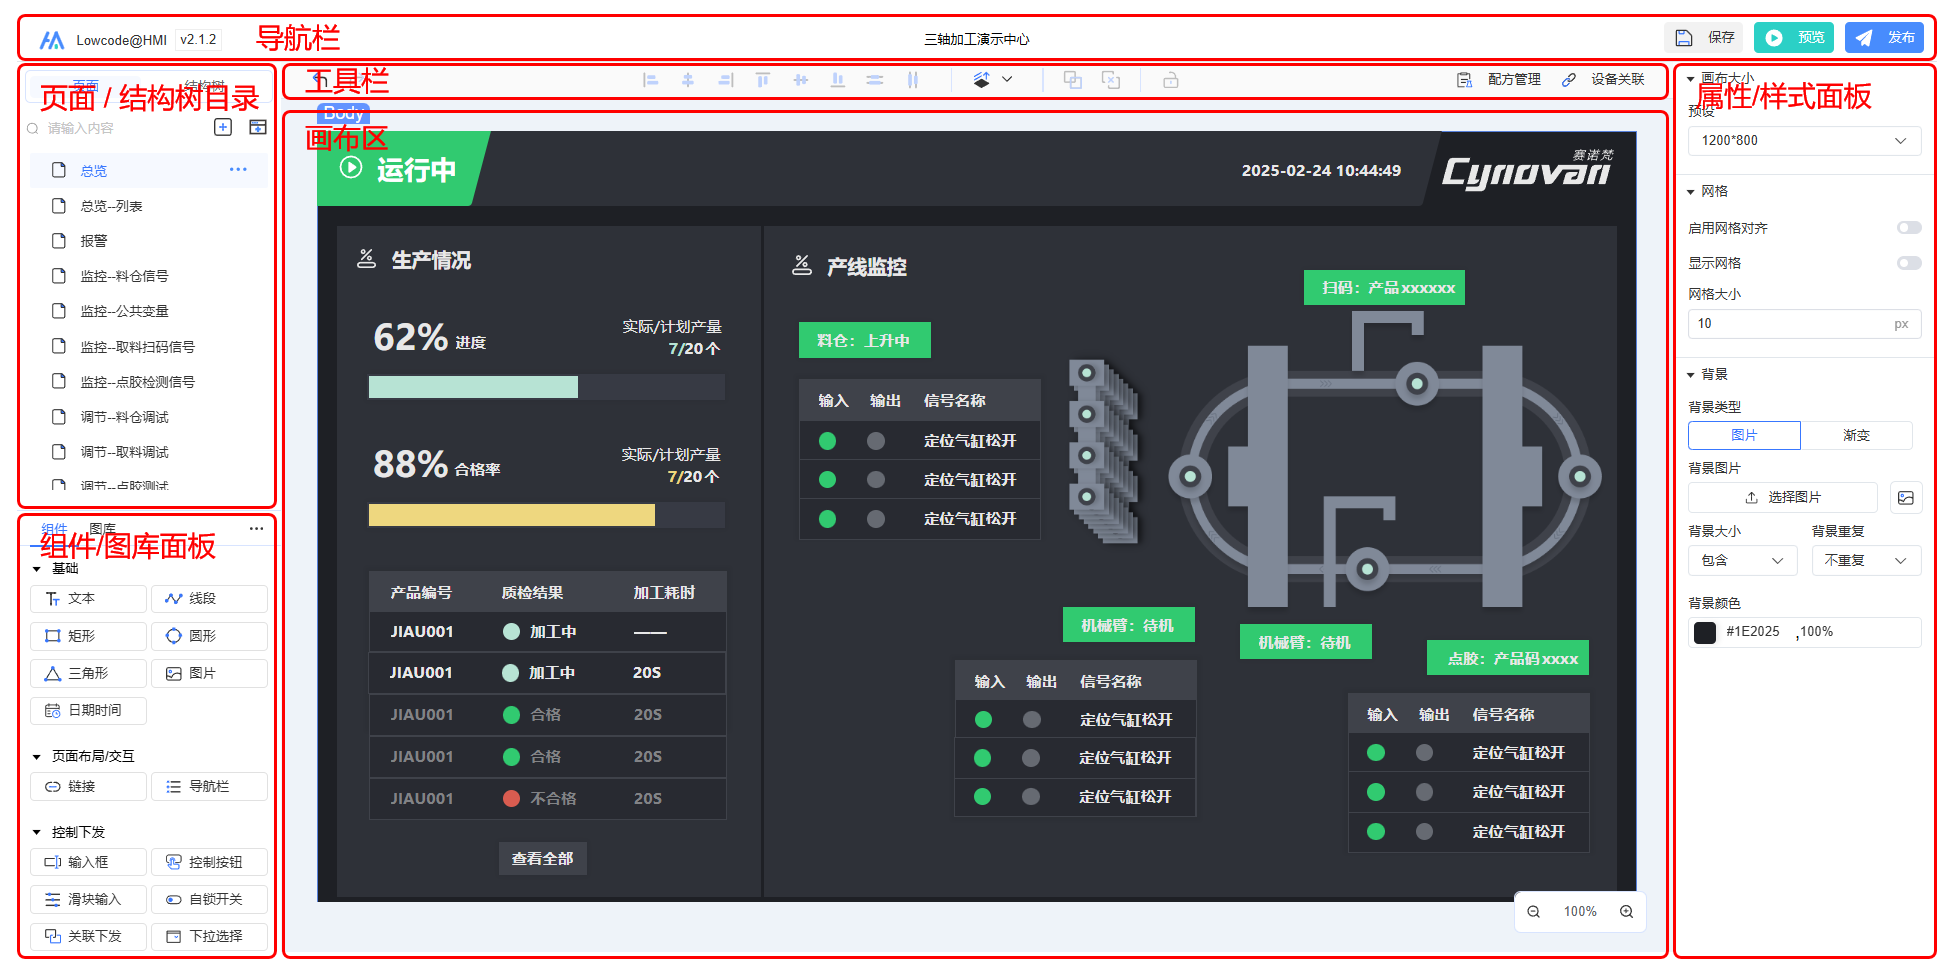
Task: Click the lock icon in toolbar
Action: click(1170, 80)
